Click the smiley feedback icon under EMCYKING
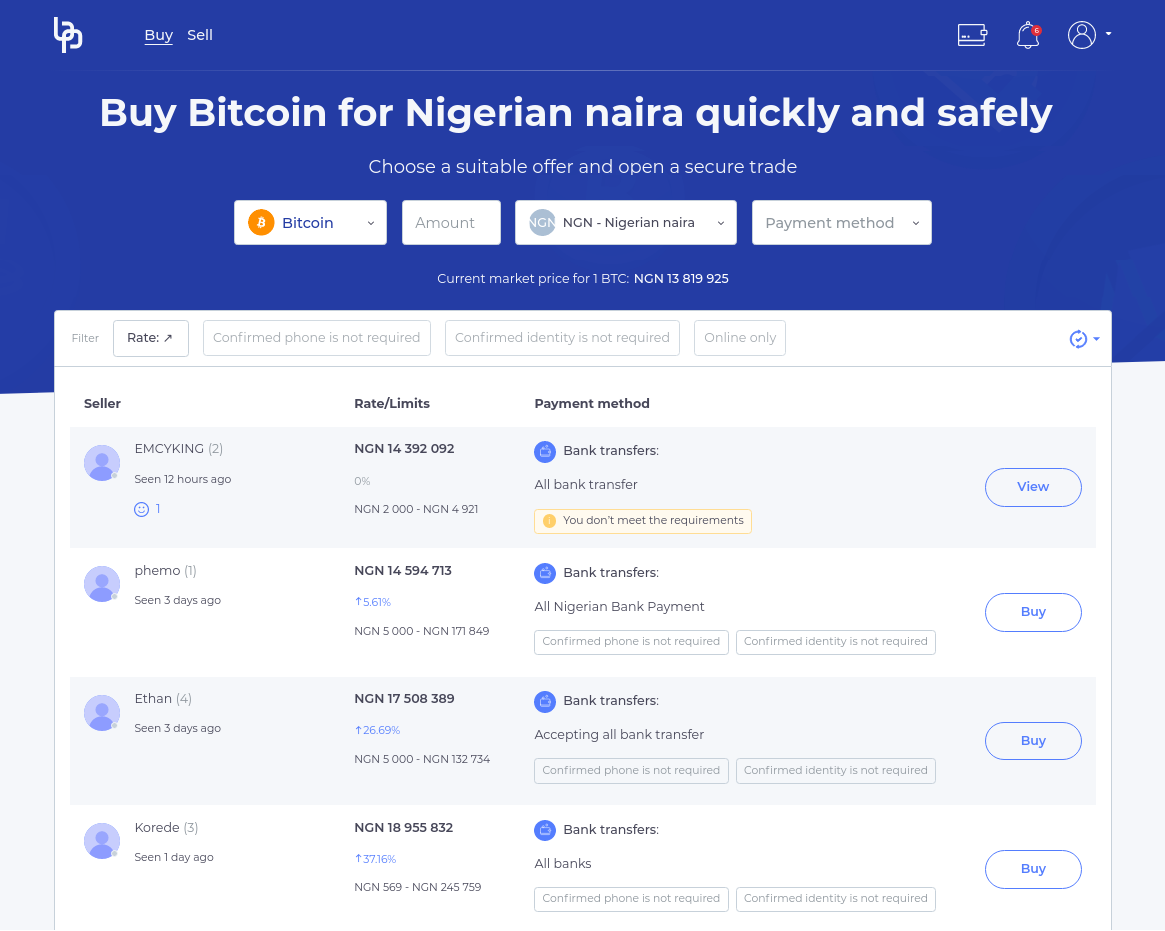 141,509
